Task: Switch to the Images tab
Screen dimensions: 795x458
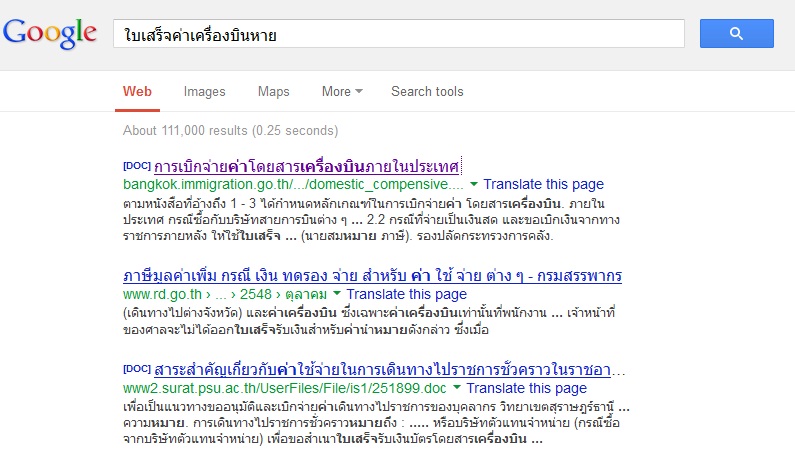Action: click(204, 92)
